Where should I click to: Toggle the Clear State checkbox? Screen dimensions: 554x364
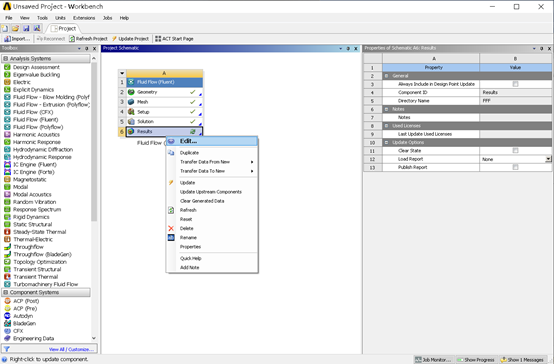coord(515,151)
